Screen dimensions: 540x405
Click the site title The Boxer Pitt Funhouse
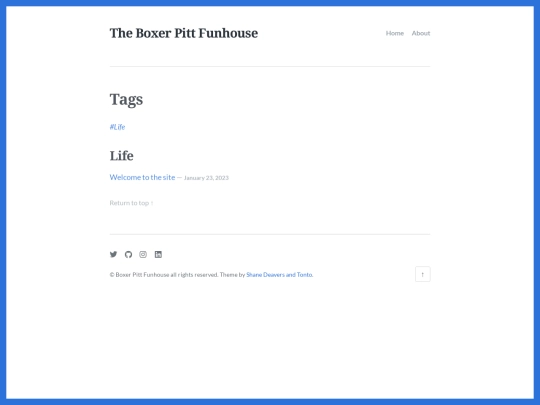184,33
